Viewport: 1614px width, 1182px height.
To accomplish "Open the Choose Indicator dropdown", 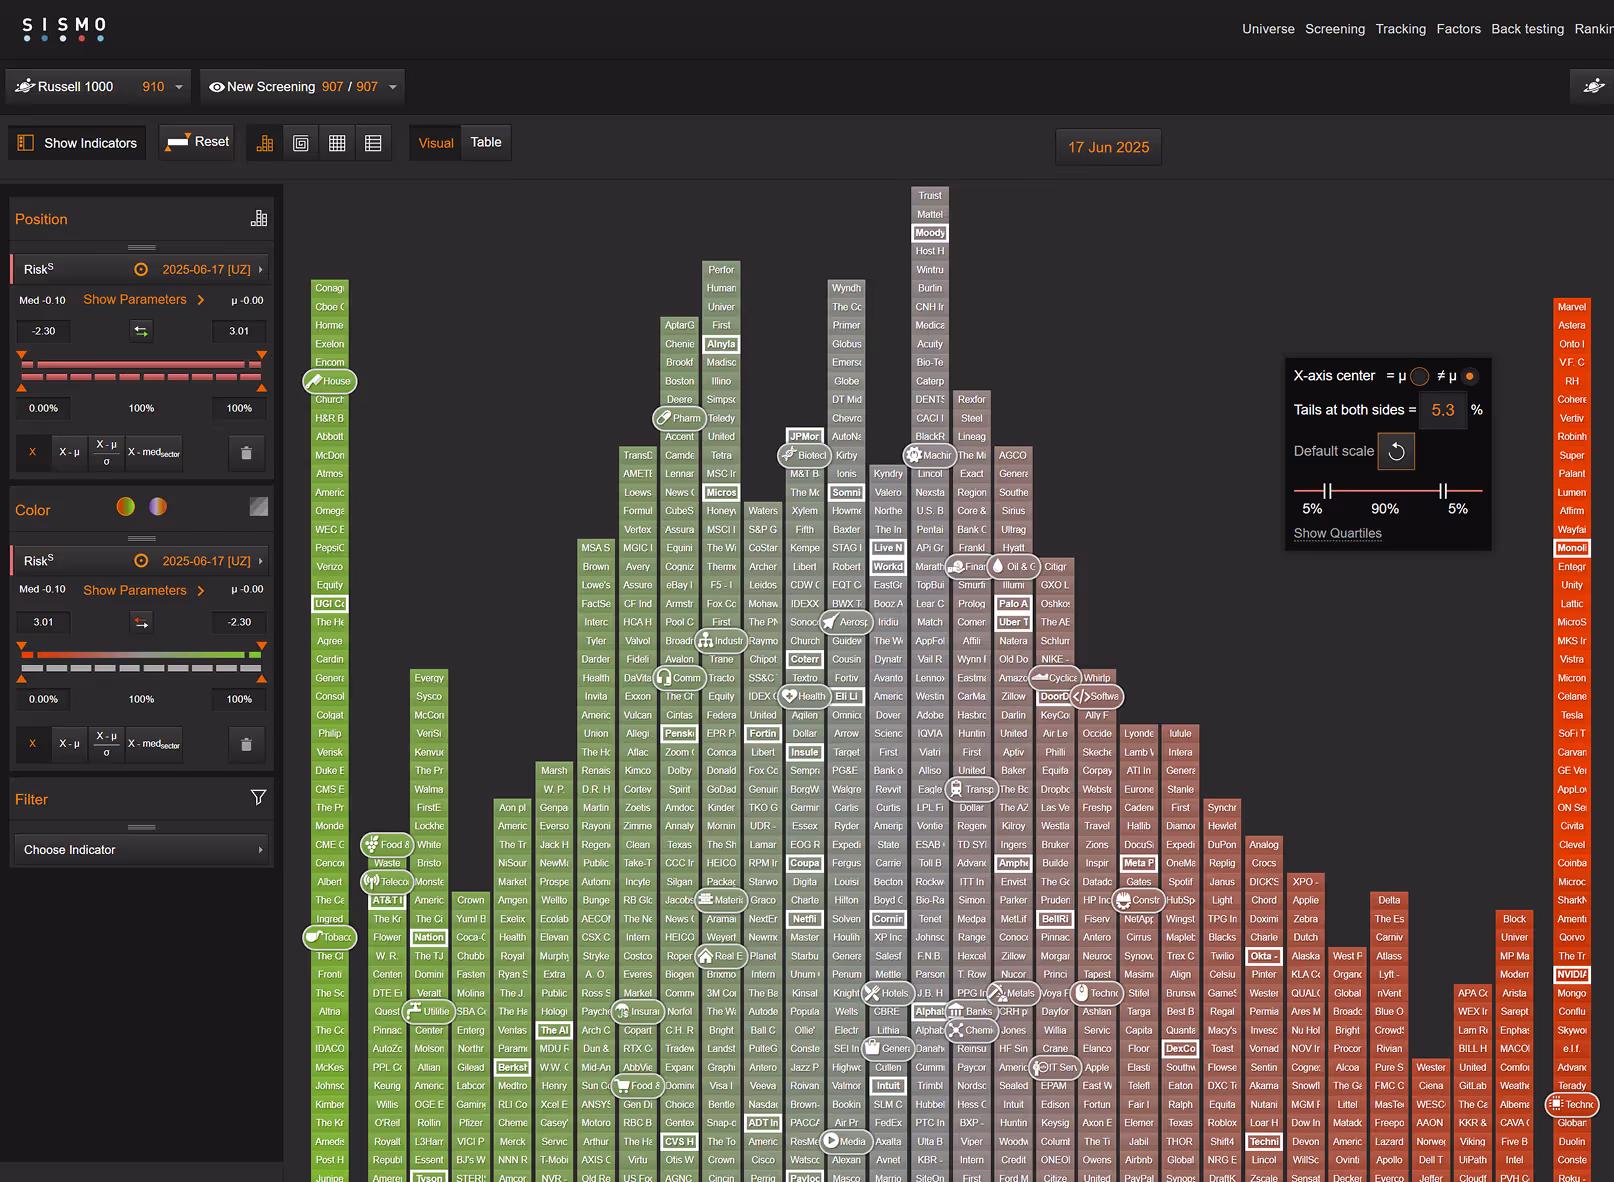I will pyautogui.click(x=141, y=850).
